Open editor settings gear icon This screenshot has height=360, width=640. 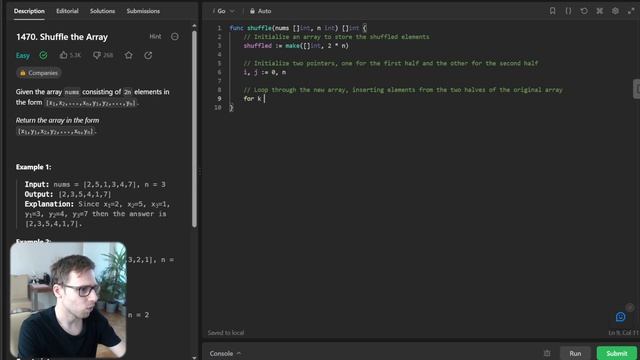click(x=615, y=11)
